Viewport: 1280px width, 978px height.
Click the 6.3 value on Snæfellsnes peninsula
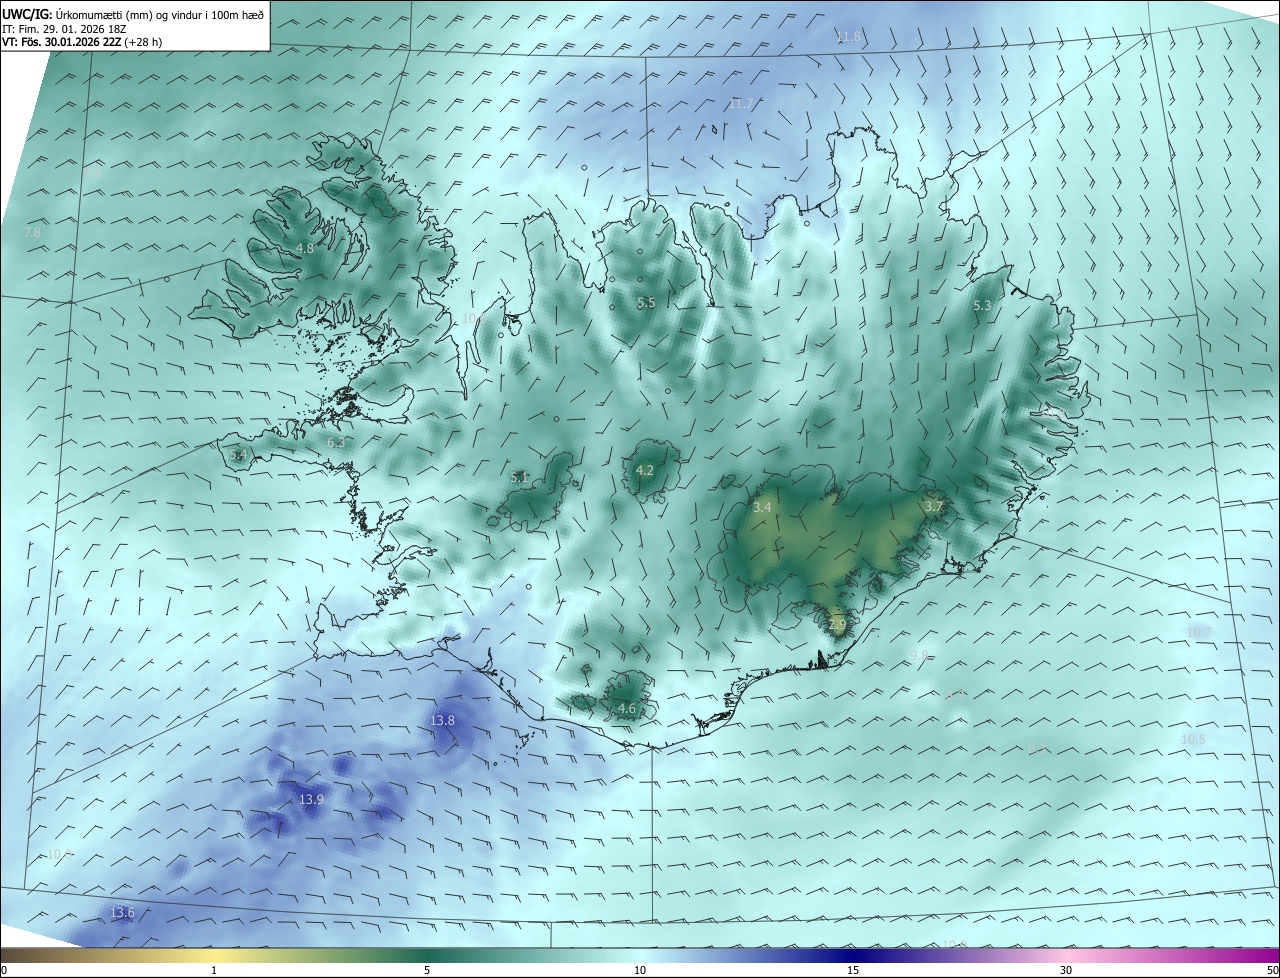pyautogui.click(x=336, y=442)
